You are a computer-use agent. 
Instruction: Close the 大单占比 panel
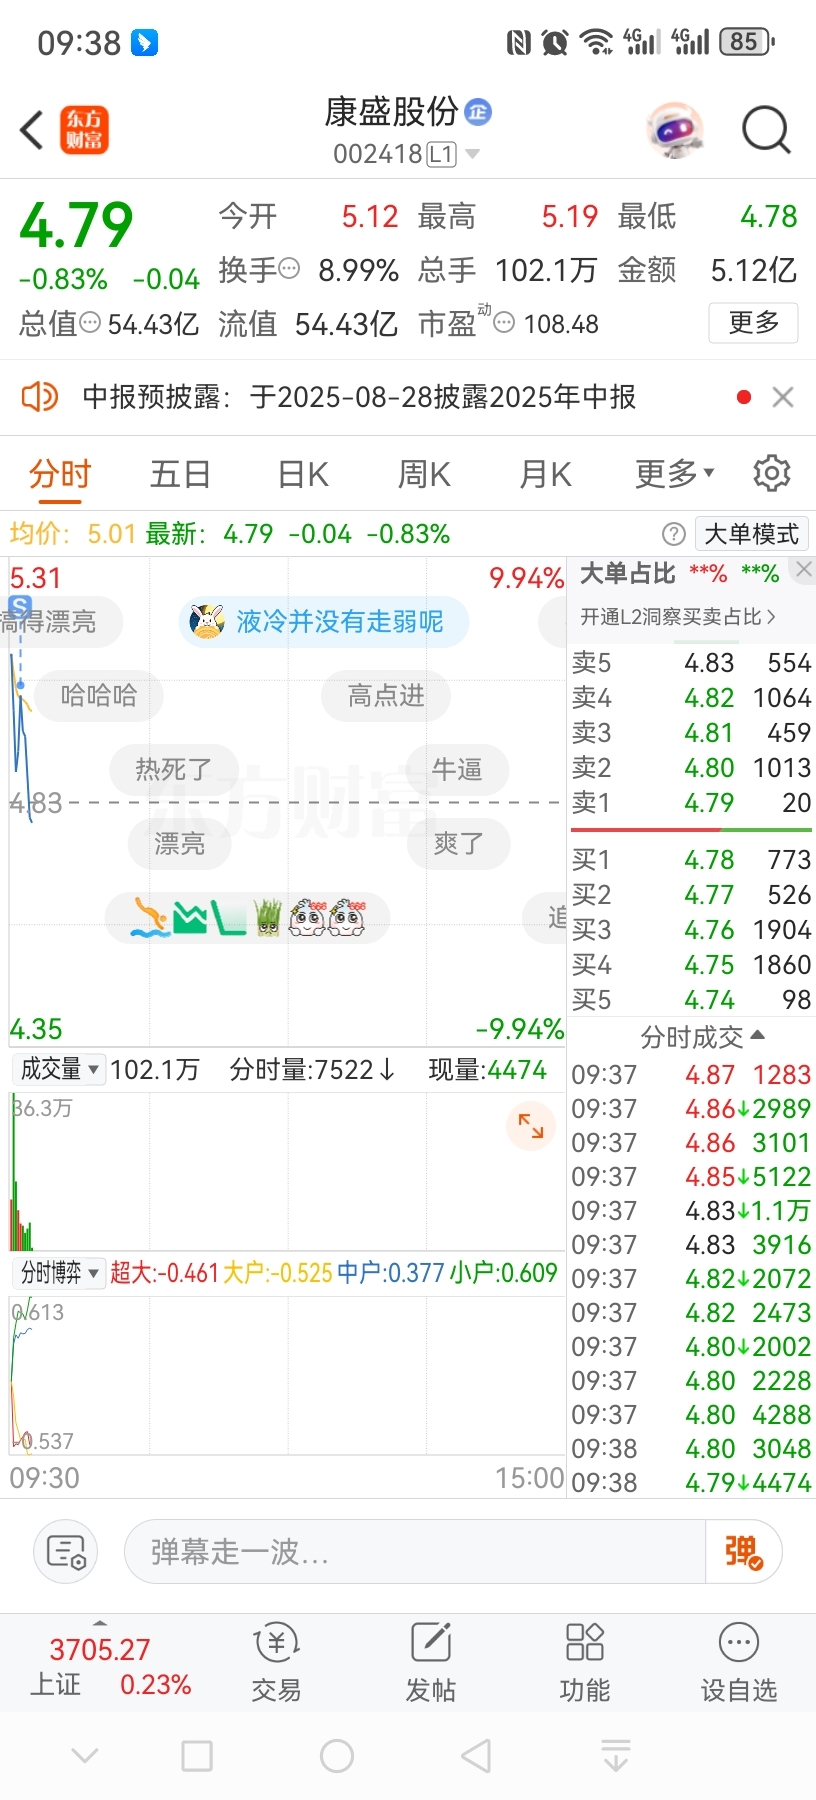(x=803, y=570)
